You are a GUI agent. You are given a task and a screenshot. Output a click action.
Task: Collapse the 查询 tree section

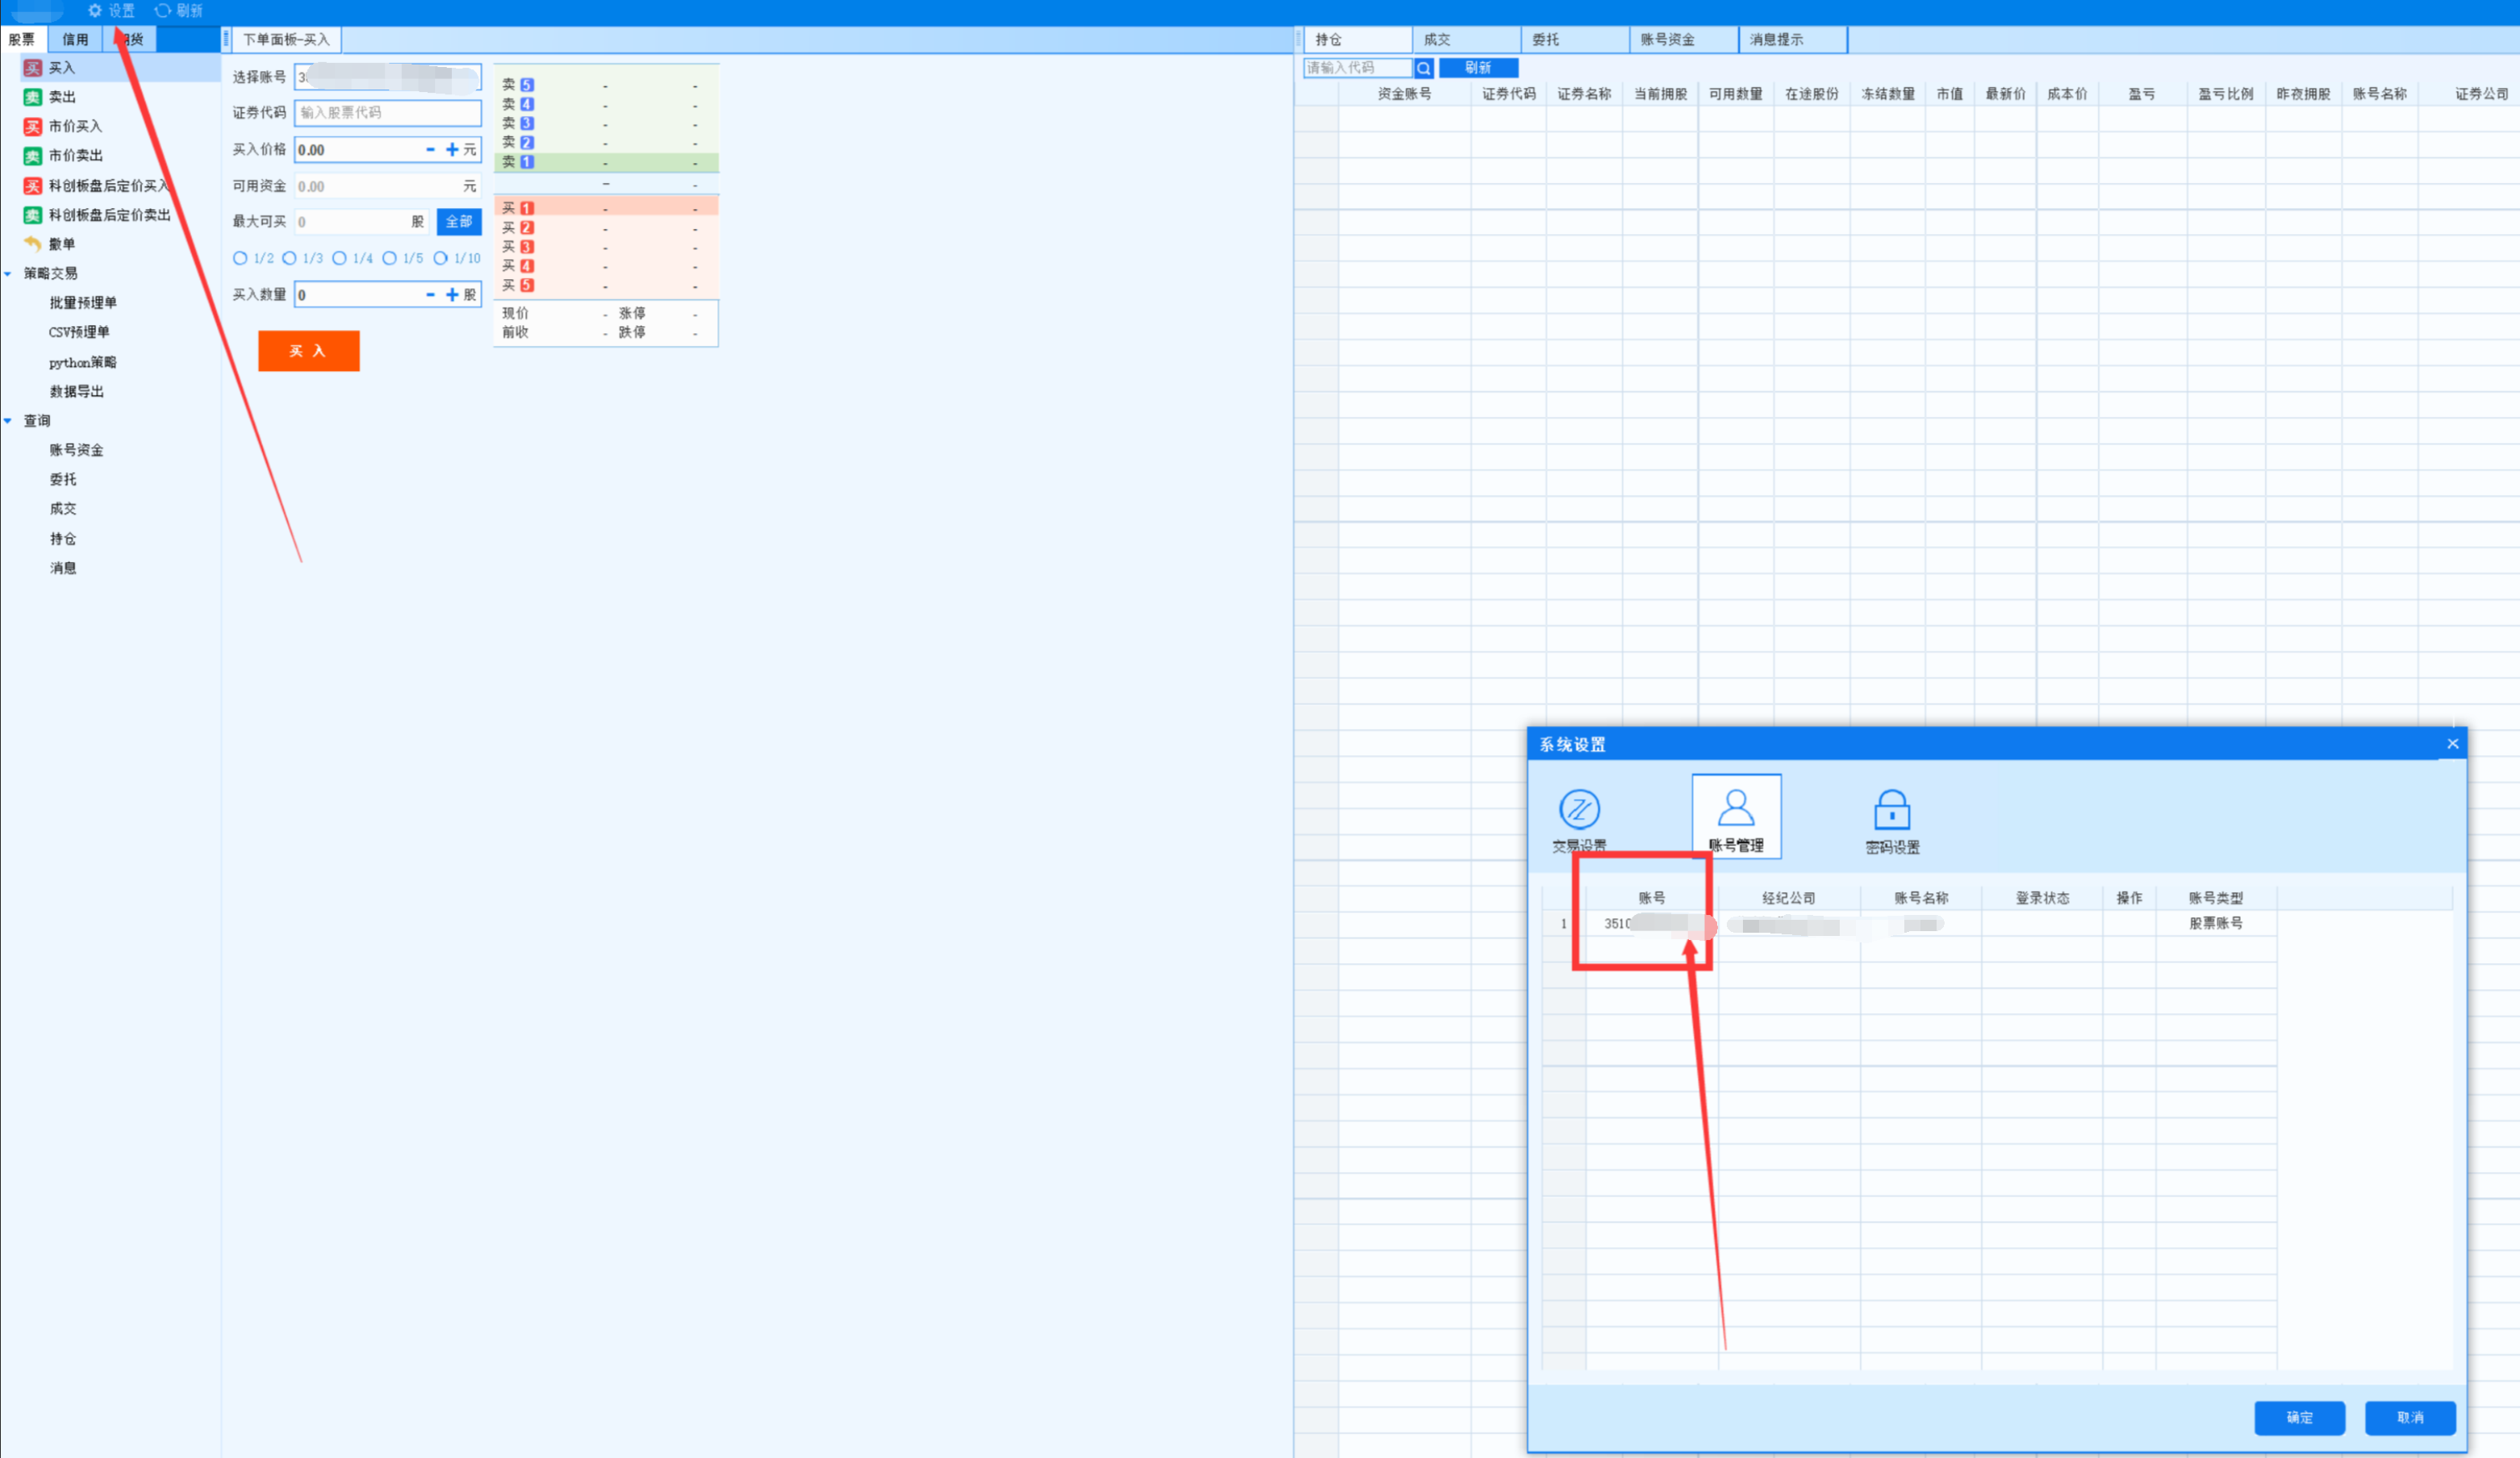(8, 421)
